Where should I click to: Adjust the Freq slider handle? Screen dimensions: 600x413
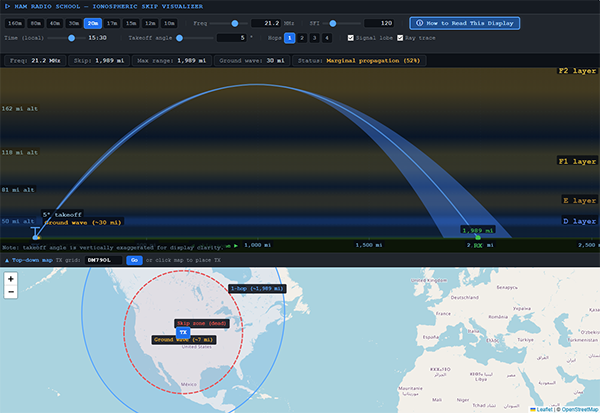235,23
